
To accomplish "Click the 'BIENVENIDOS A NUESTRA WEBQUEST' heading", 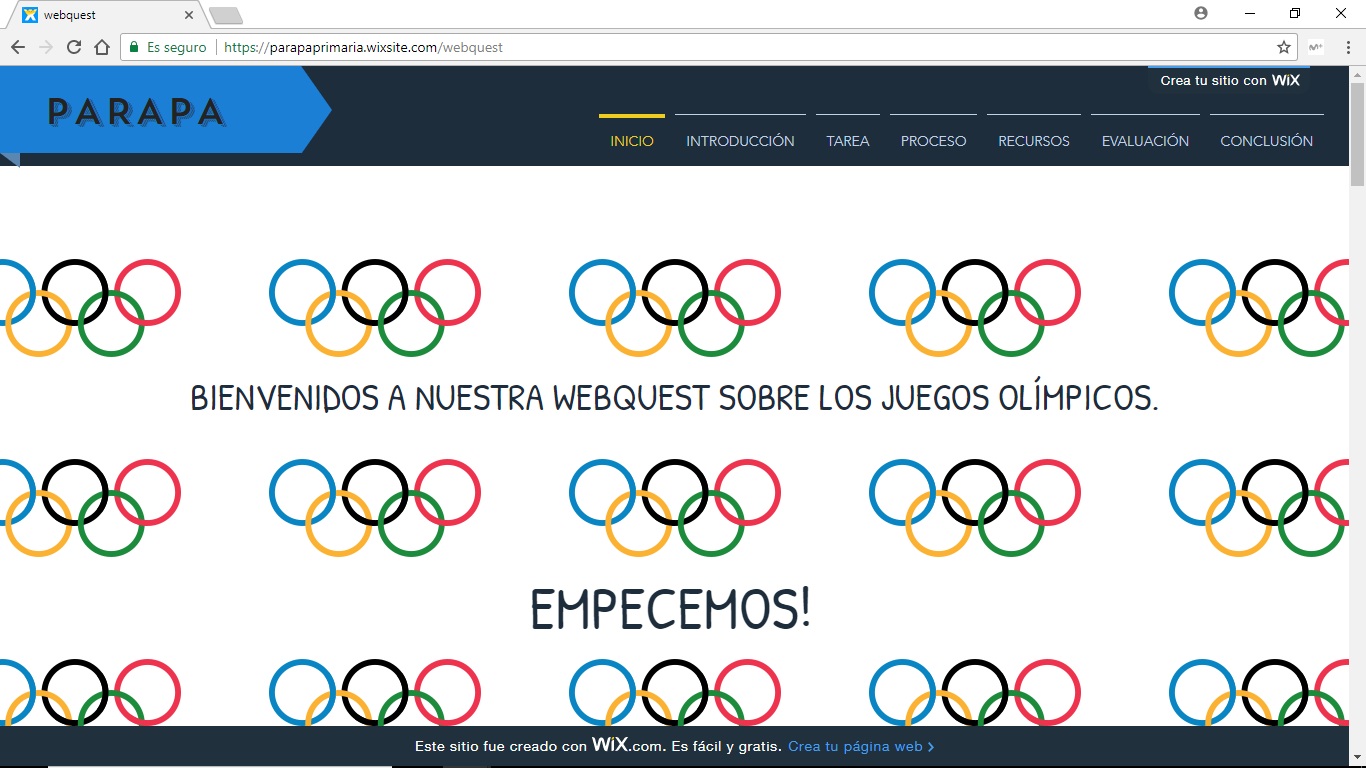I will [x=674, y=398].
